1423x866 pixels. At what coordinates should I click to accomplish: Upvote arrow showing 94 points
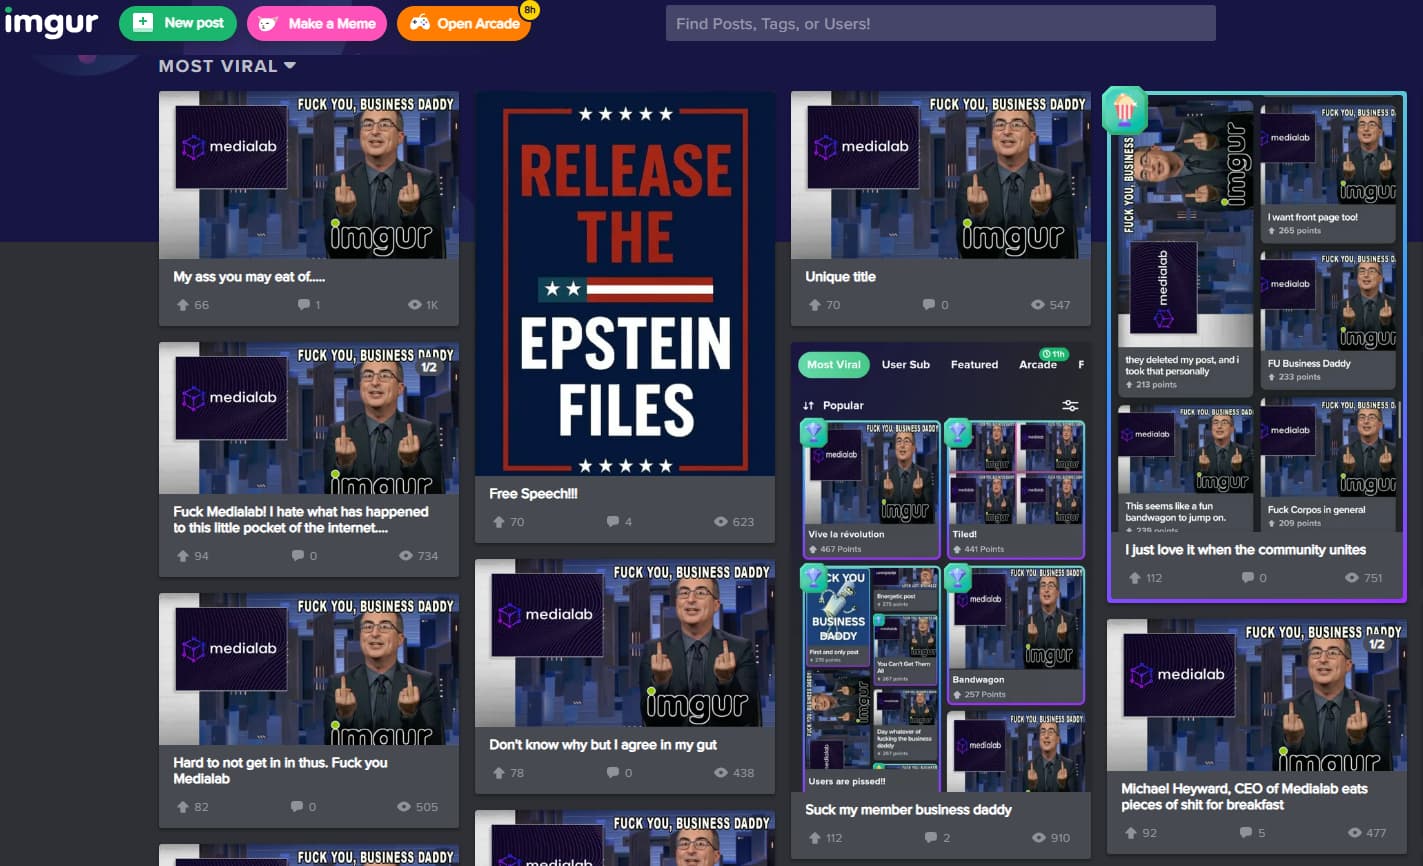pyautogui.click(x=183, y=556)
